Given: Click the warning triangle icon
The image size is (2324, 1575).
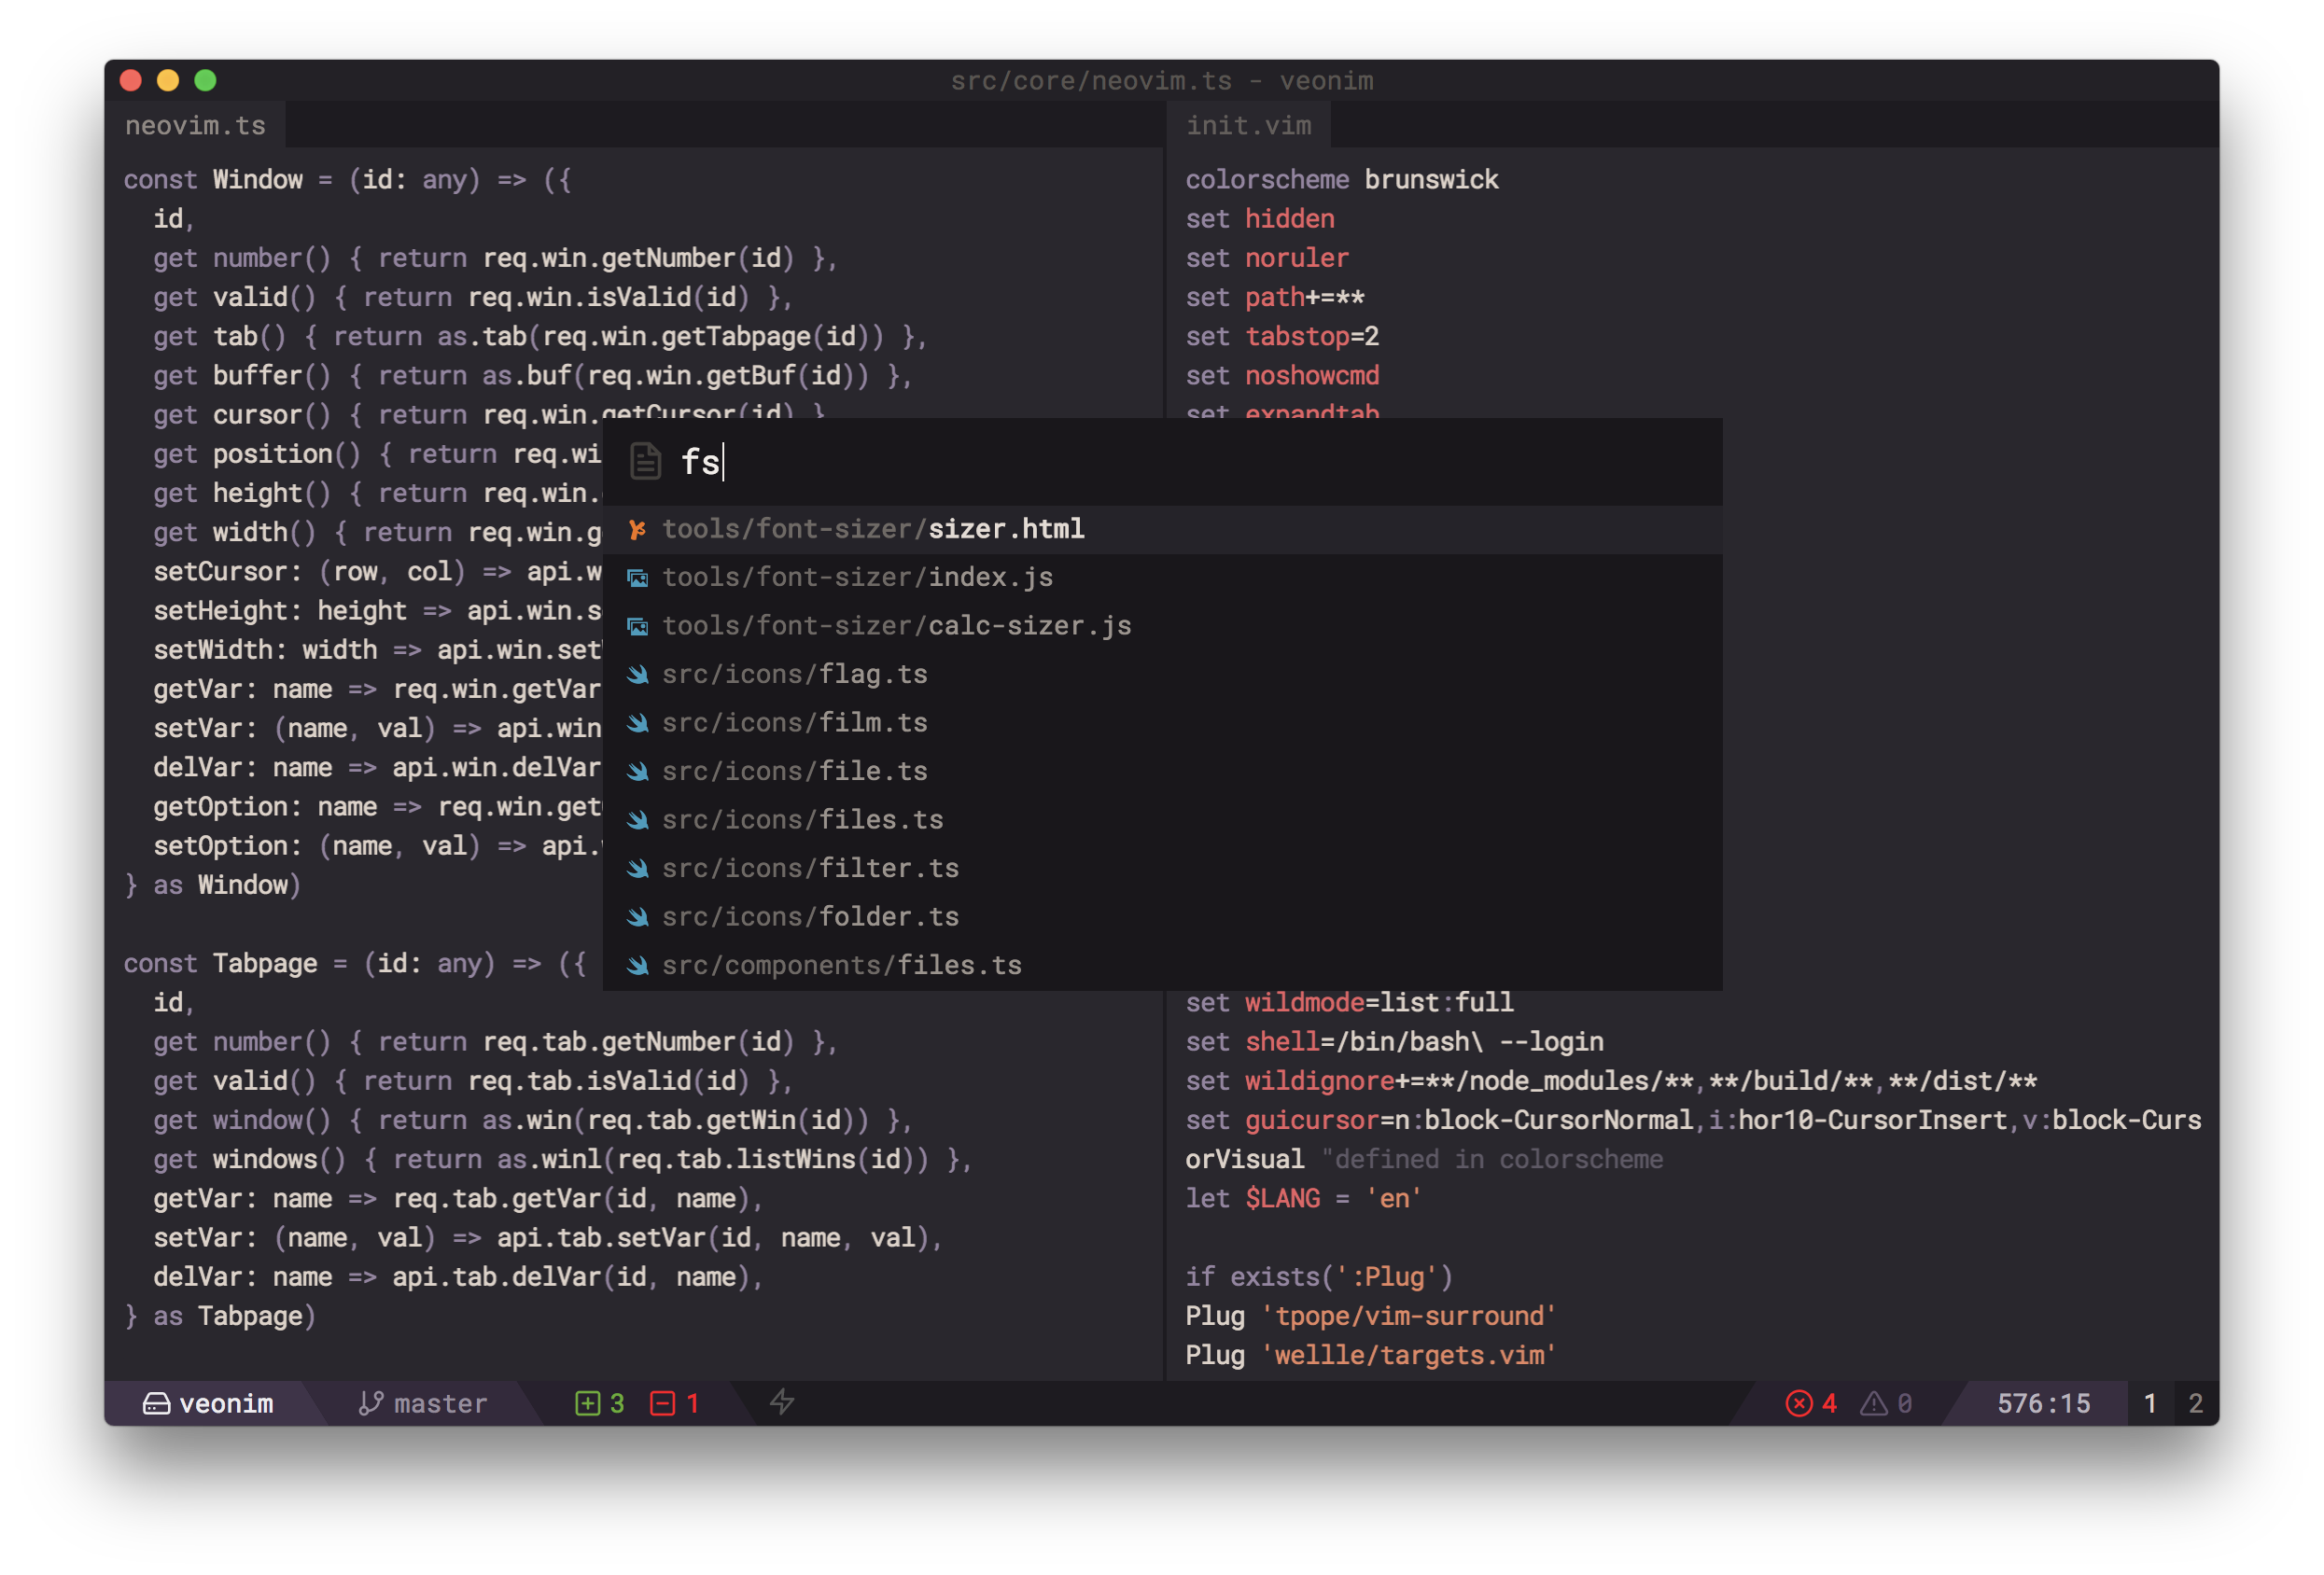Looking at the screenshot, I should point(1873,1403).
